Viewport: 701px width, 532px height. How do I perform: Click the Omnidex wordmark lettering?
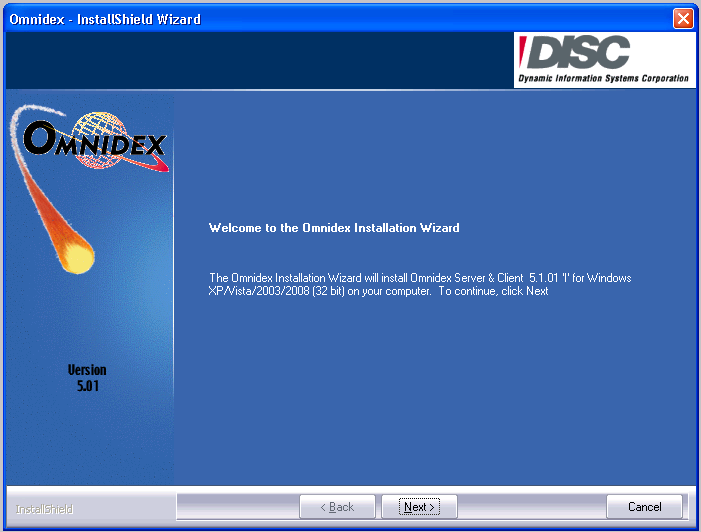point(95,145)
